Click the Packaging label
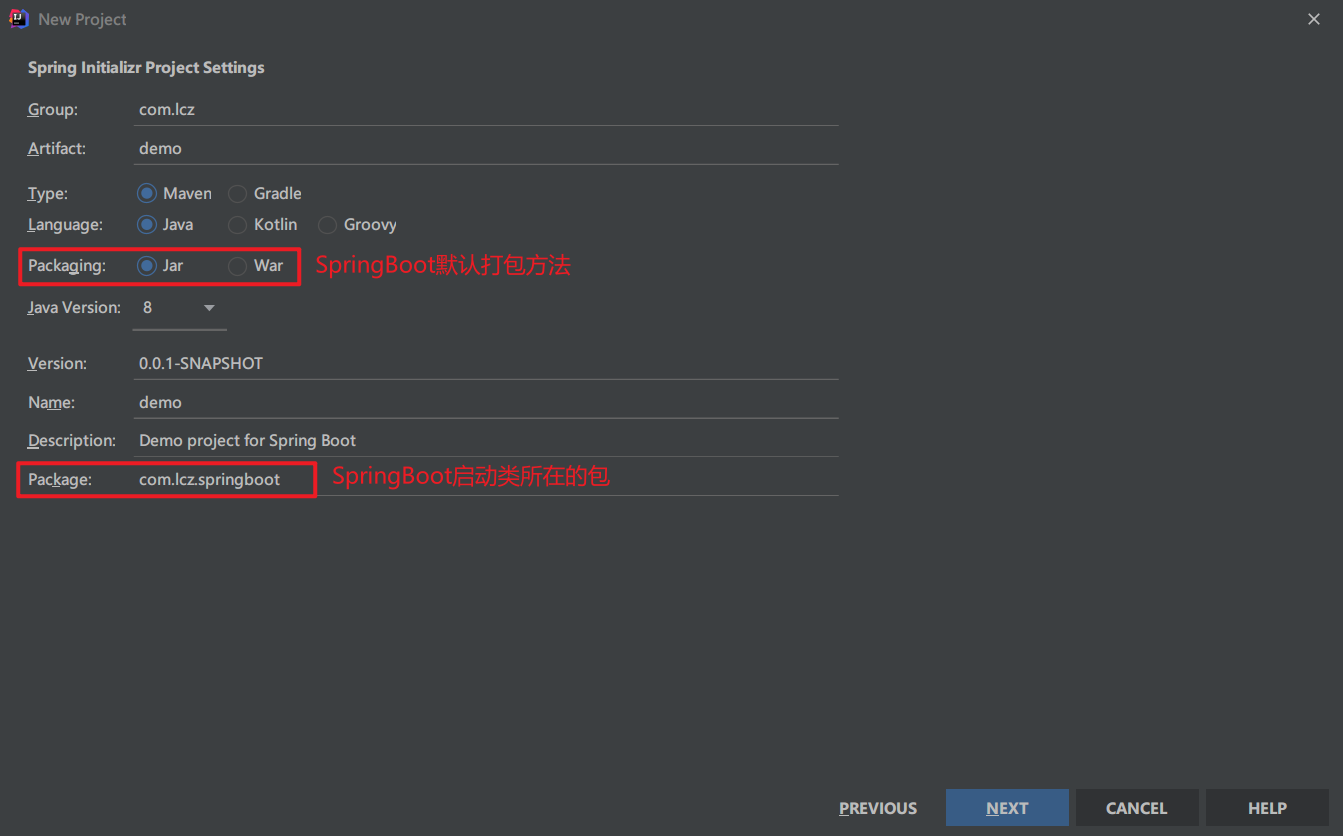This screenshot has height=836, width=1343. [x=67, y=266]
